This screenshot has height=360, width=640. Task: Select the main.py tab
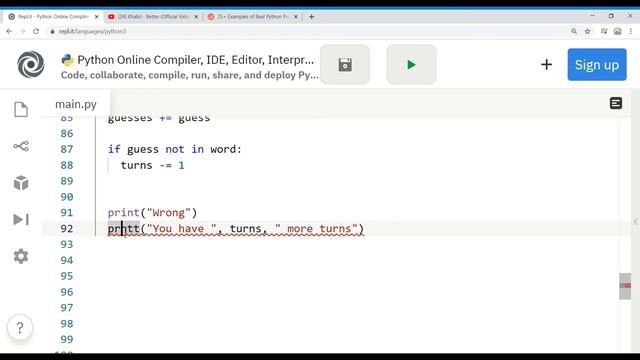coord(76,104)
